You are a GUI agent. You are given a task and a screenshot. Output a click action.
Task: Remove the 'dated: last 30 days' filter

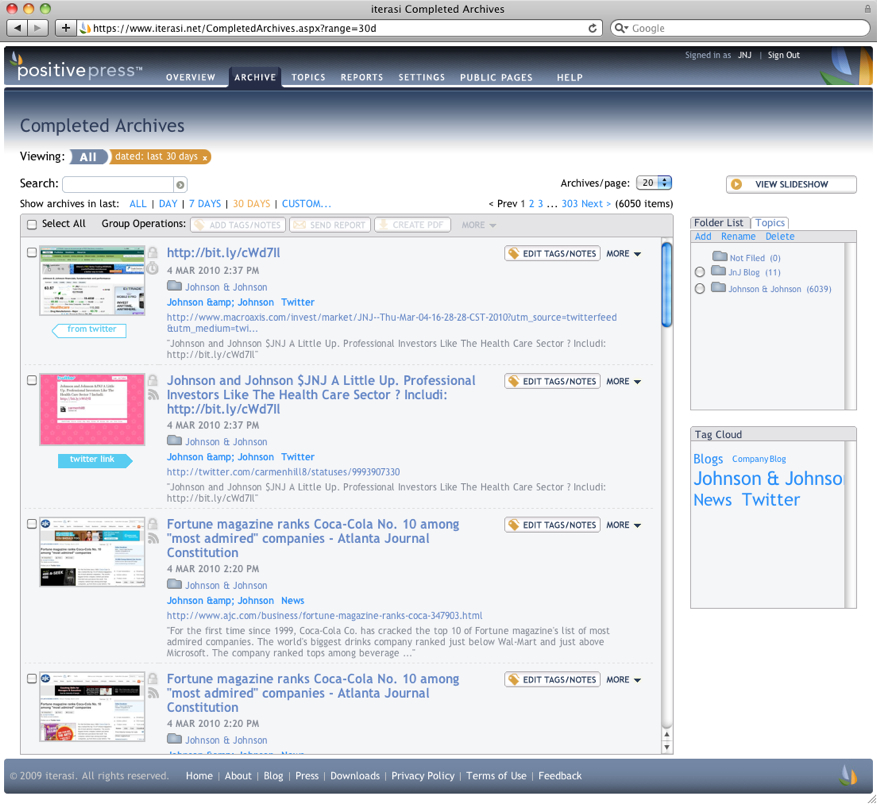205,158
